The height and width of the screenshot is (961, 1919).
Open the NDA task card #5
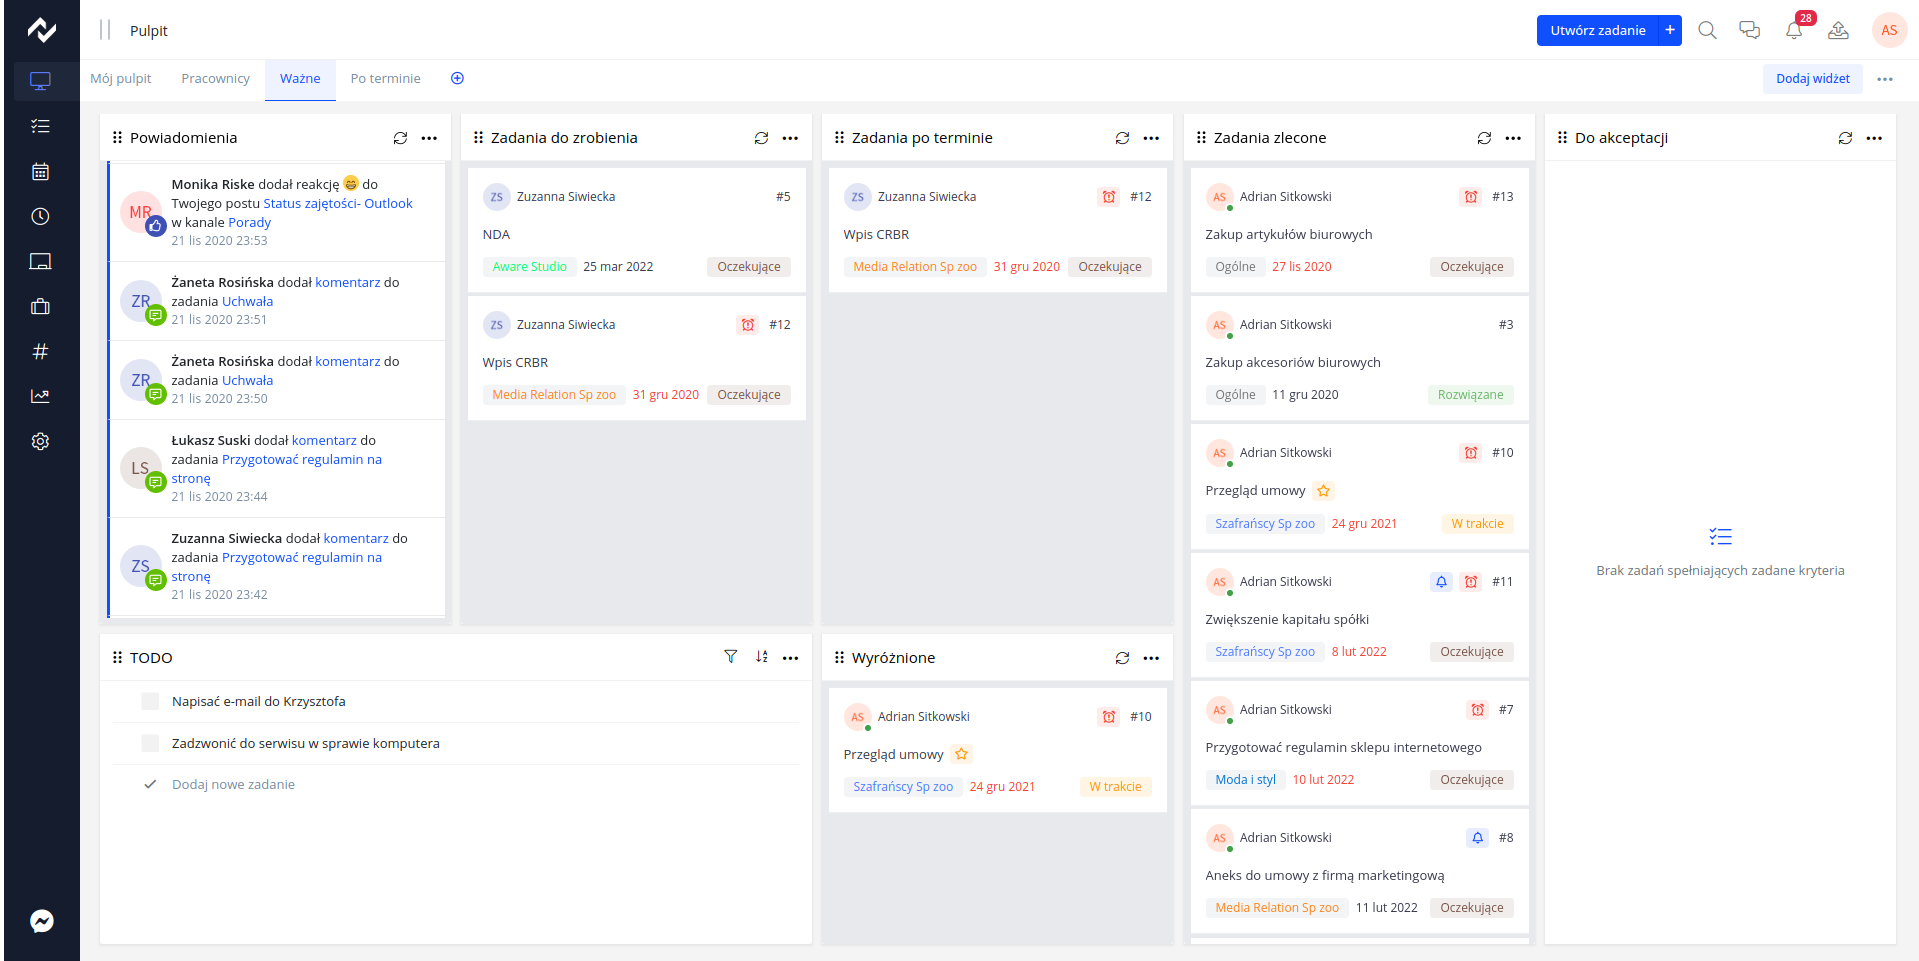click(636, 230)
